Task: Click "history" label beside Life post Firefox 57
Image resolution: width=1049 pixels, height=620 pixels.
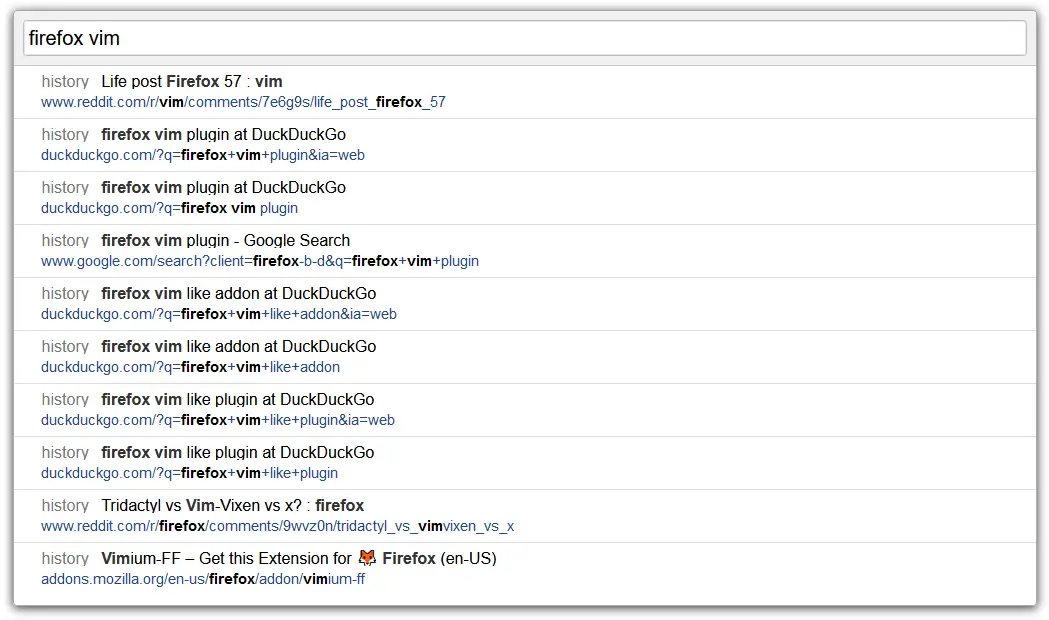Action: coord(65,82)
